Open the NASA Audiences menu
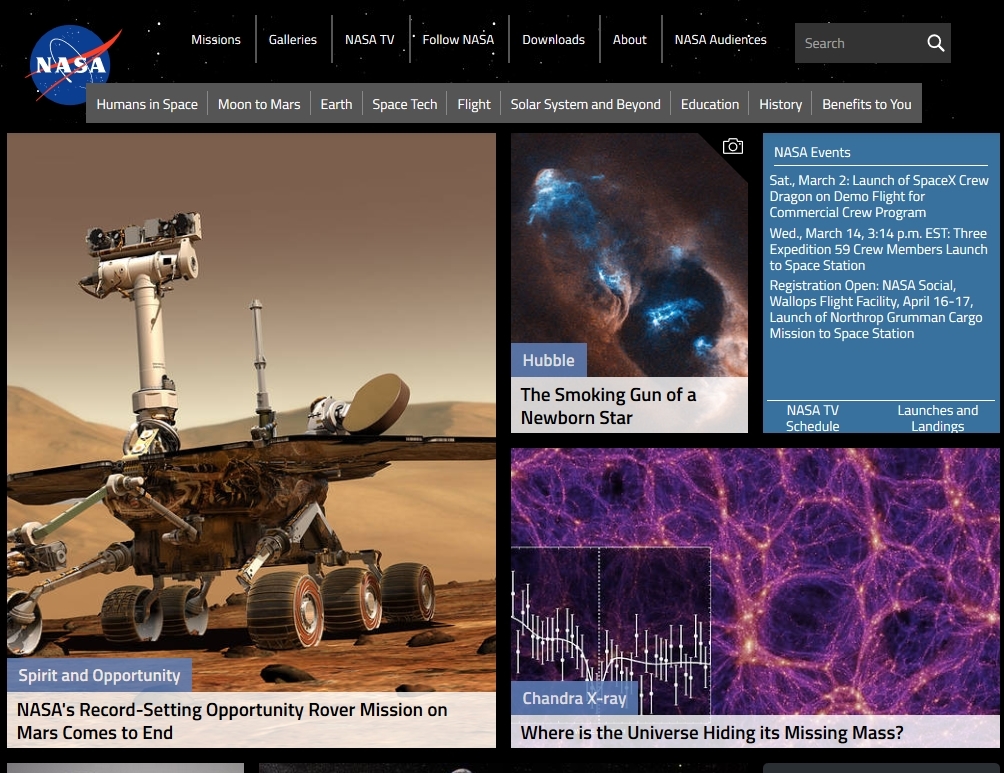The width and height of the screenshot is (1004, 773). 720,40
